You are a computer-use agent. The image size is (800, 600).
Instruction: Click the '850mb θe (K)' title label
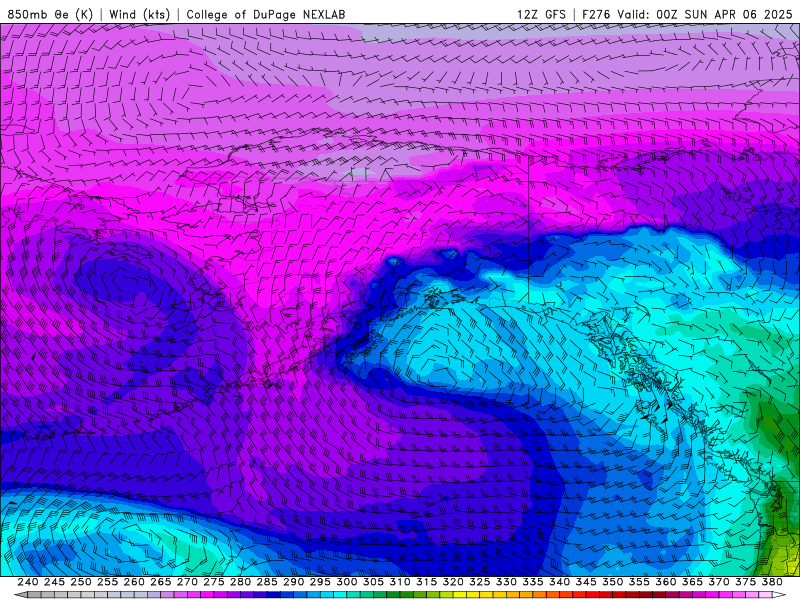[50, 15]
